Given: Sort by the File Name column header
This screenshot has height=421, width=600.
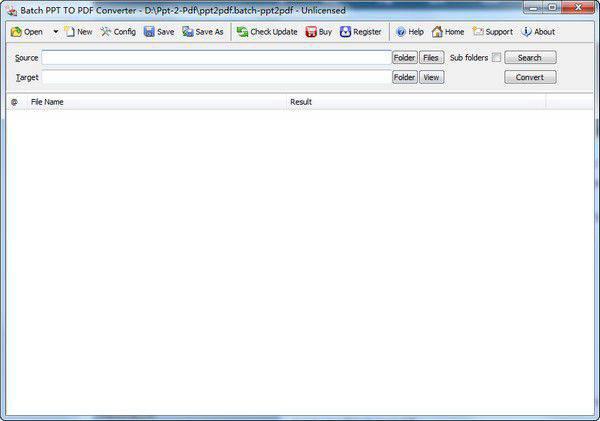Looking at the screenshot, I should point(156,102).
